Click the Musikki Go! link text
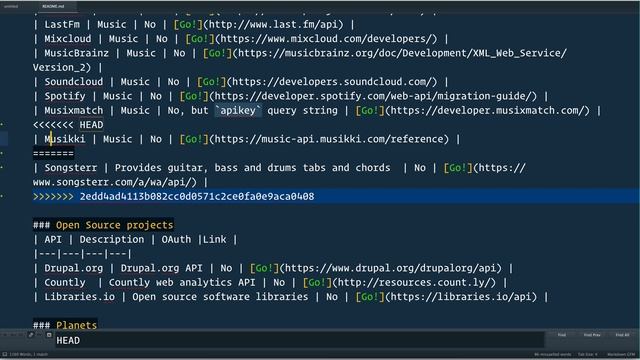 click(x=194, y=139)
